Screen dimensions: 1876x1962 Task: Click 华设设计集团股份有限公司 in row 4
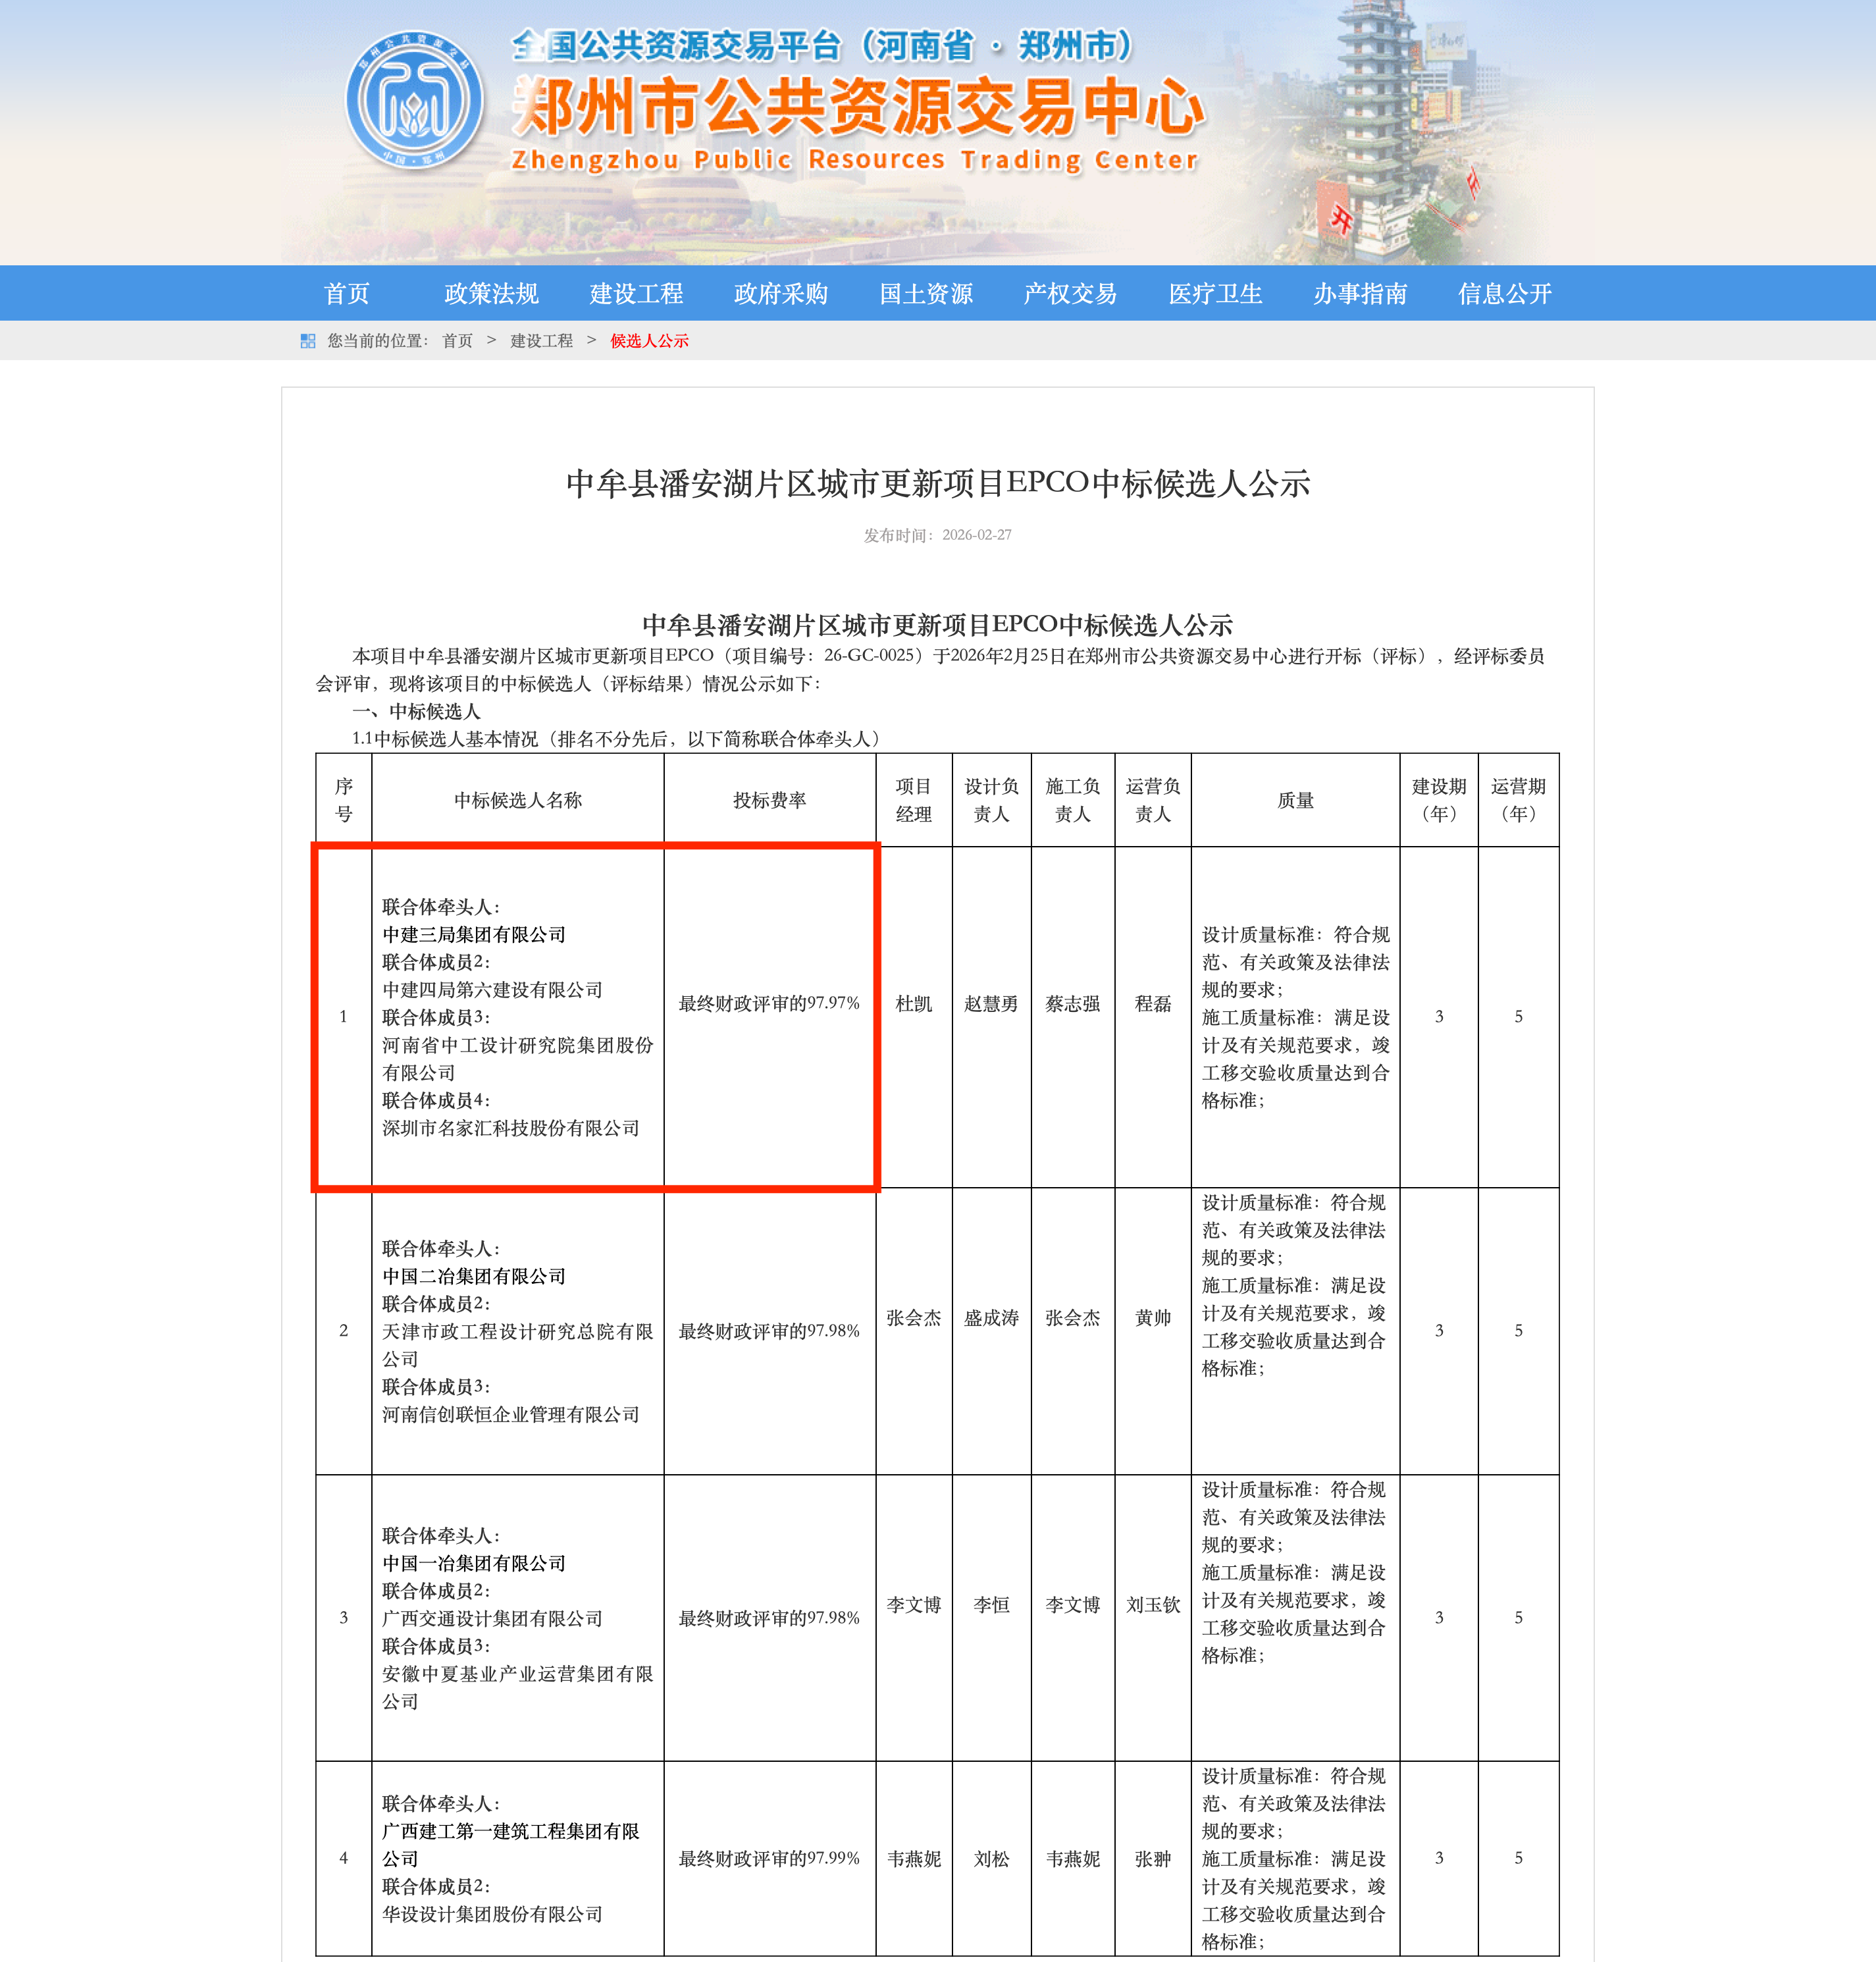[x=492, y=1914]
